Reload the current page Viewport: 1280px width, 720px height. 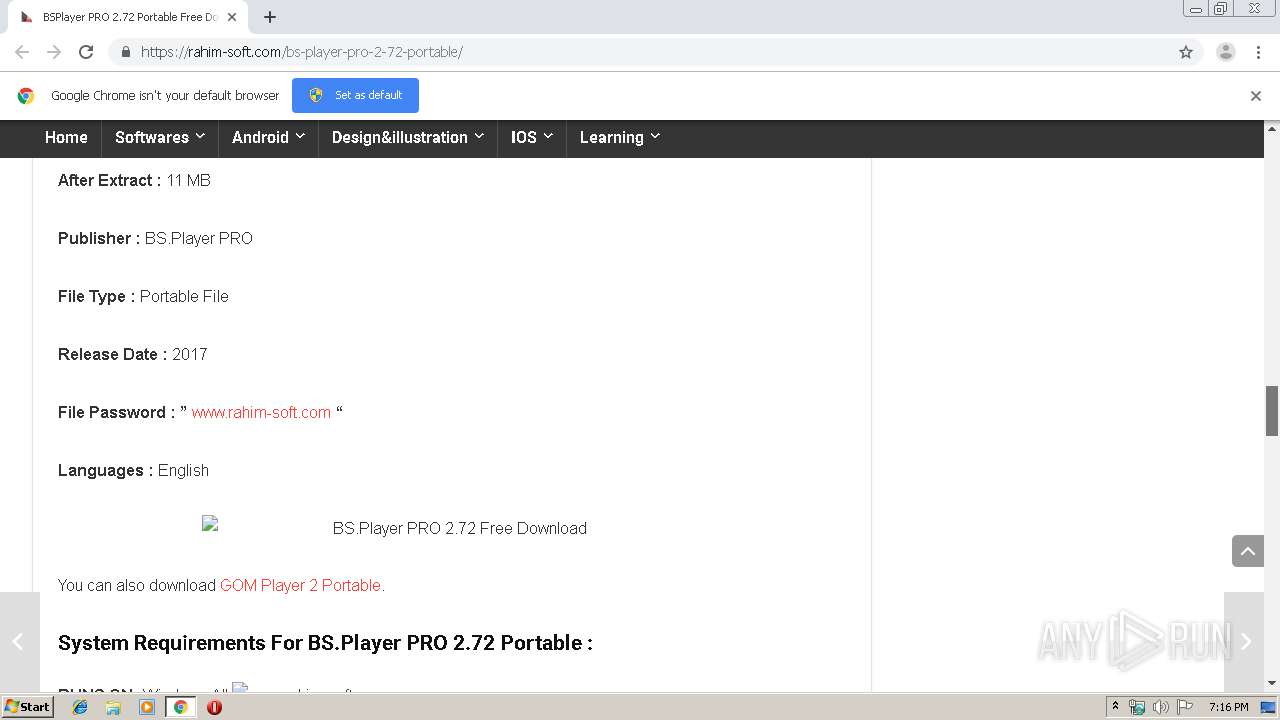click(x=86, y=52)
